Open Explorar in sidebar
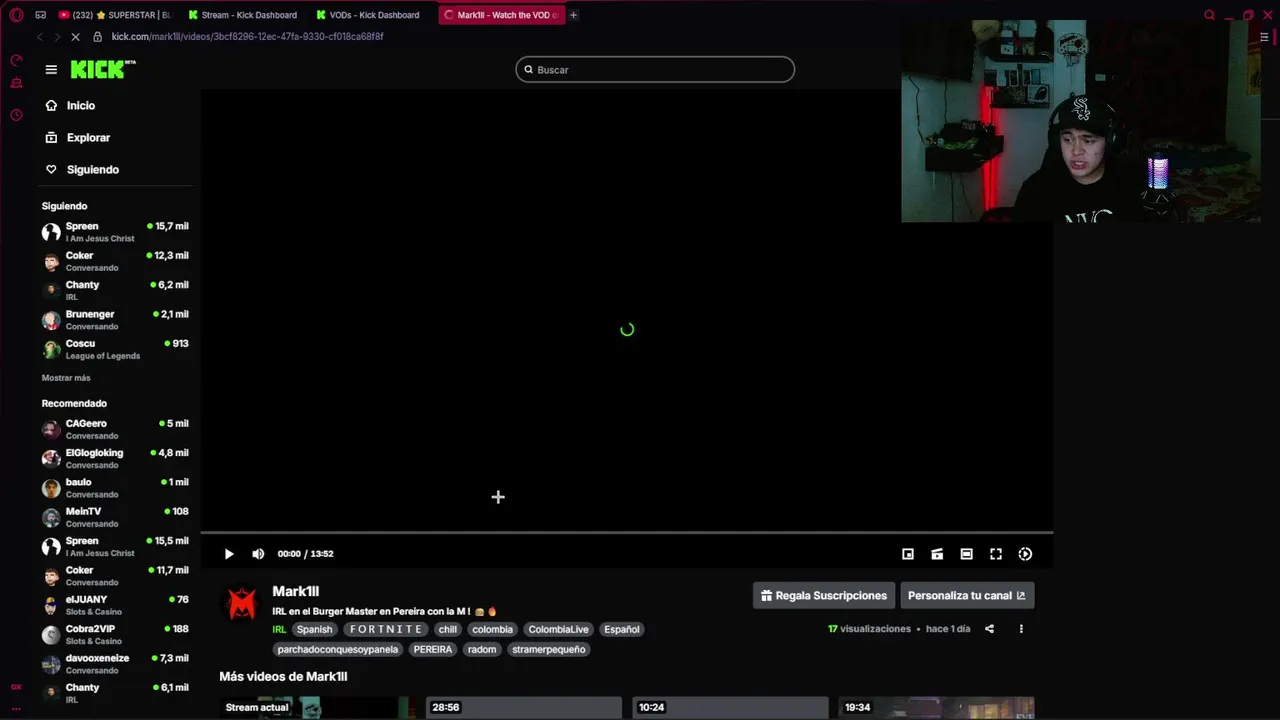 [x=88, y=137]
